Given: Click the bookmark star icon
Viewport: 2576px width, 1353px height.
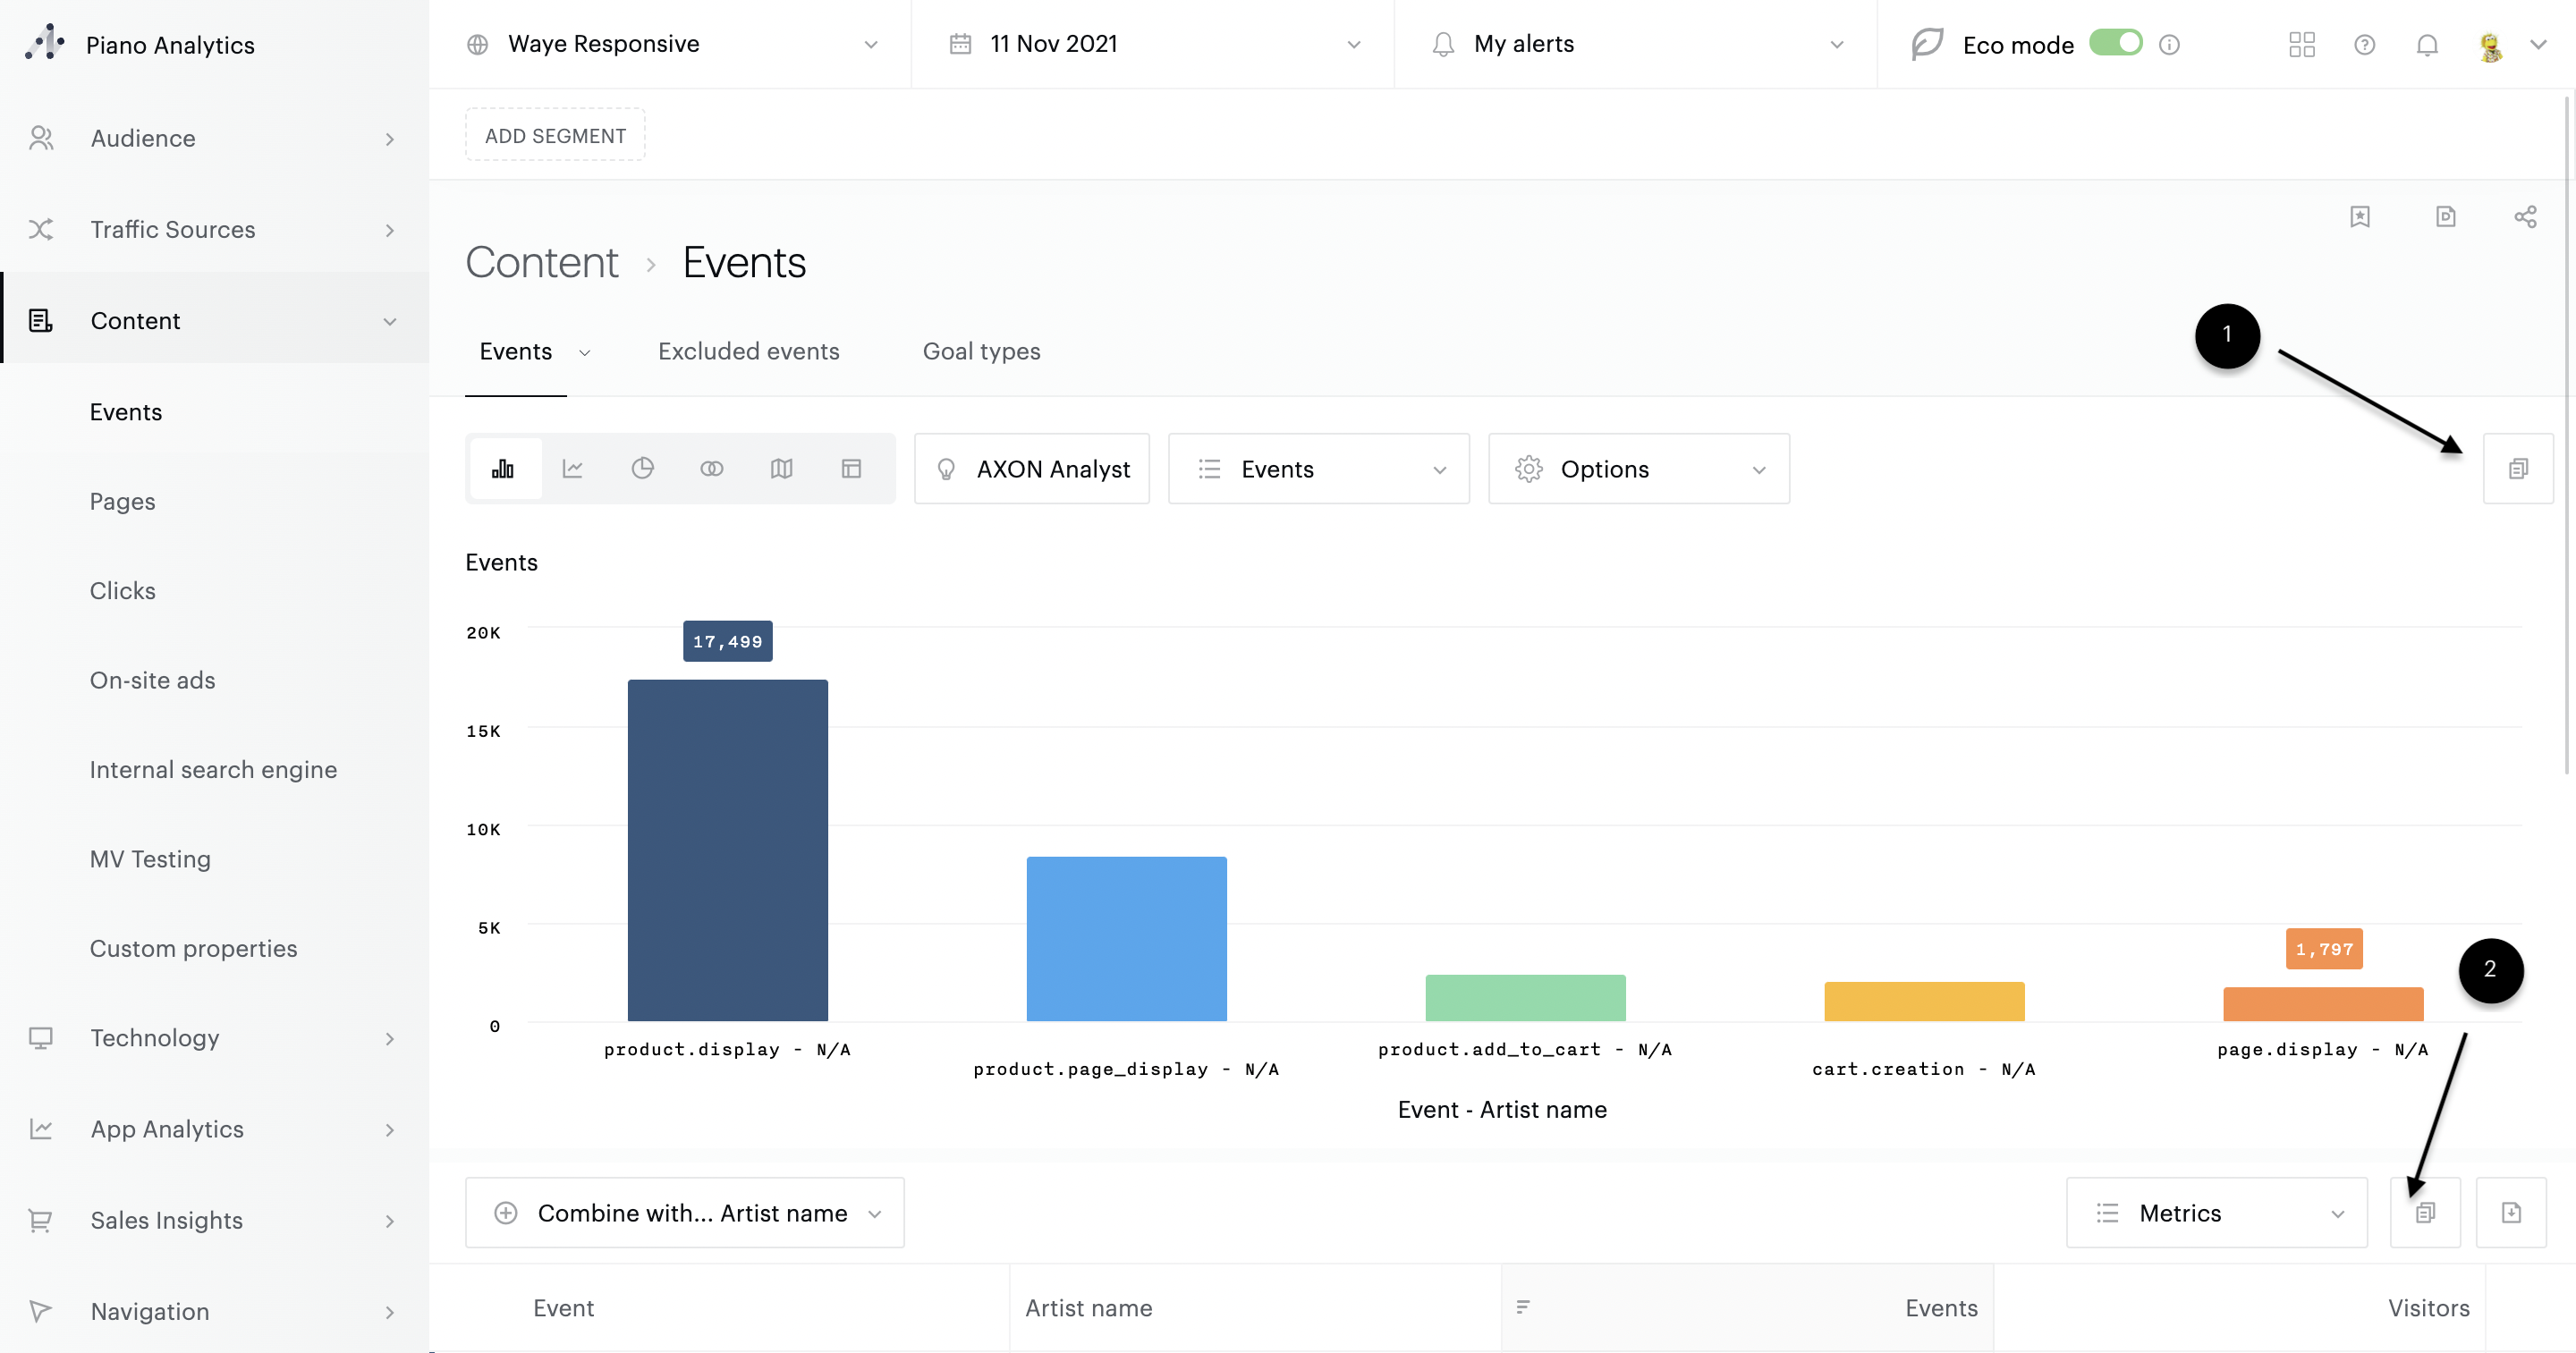Looking at the screenshot, I should click(2360, 216).
